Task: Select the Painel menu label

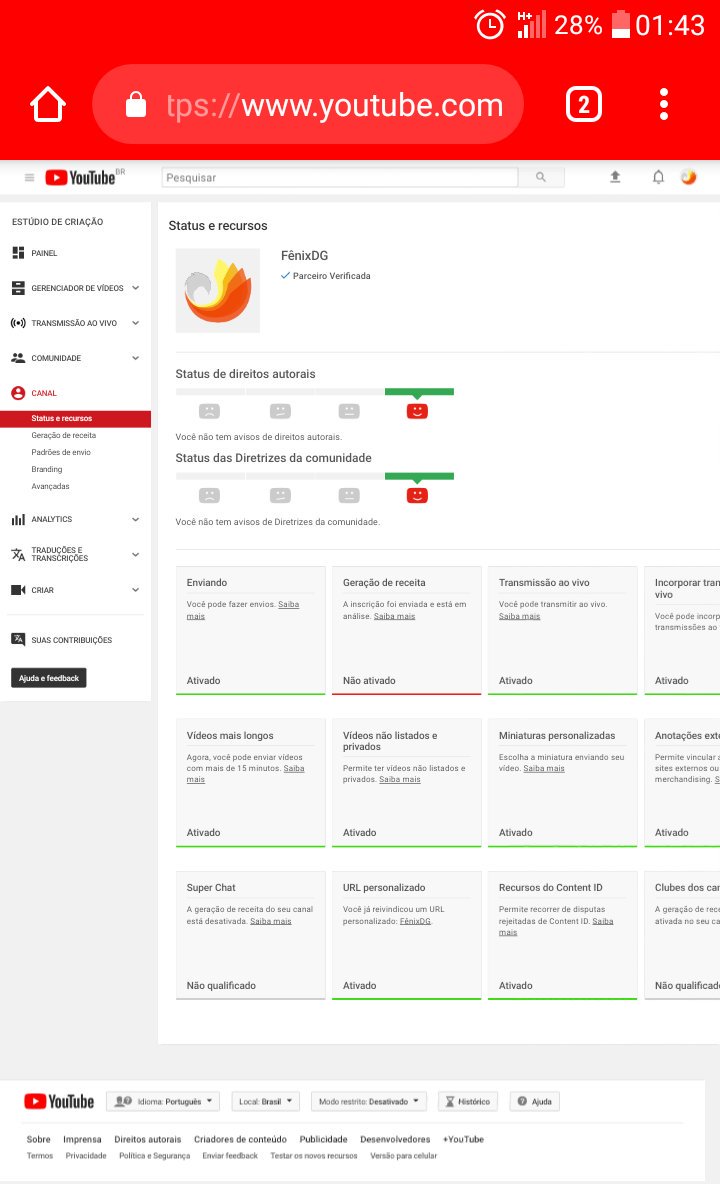Action: coord(44,253)
